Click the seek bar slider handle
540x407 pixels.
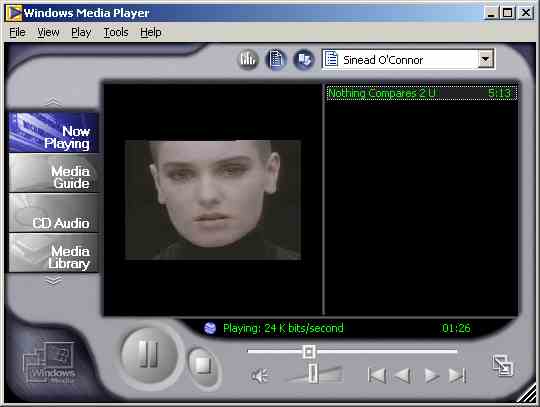(x=309, y=352)
